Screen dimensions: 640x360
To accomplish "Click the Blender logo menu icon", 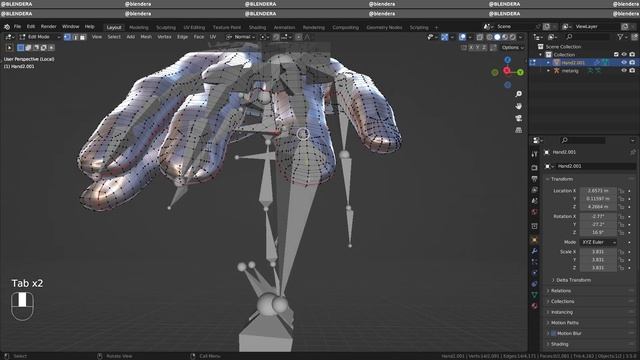I will tap(7, 27).
